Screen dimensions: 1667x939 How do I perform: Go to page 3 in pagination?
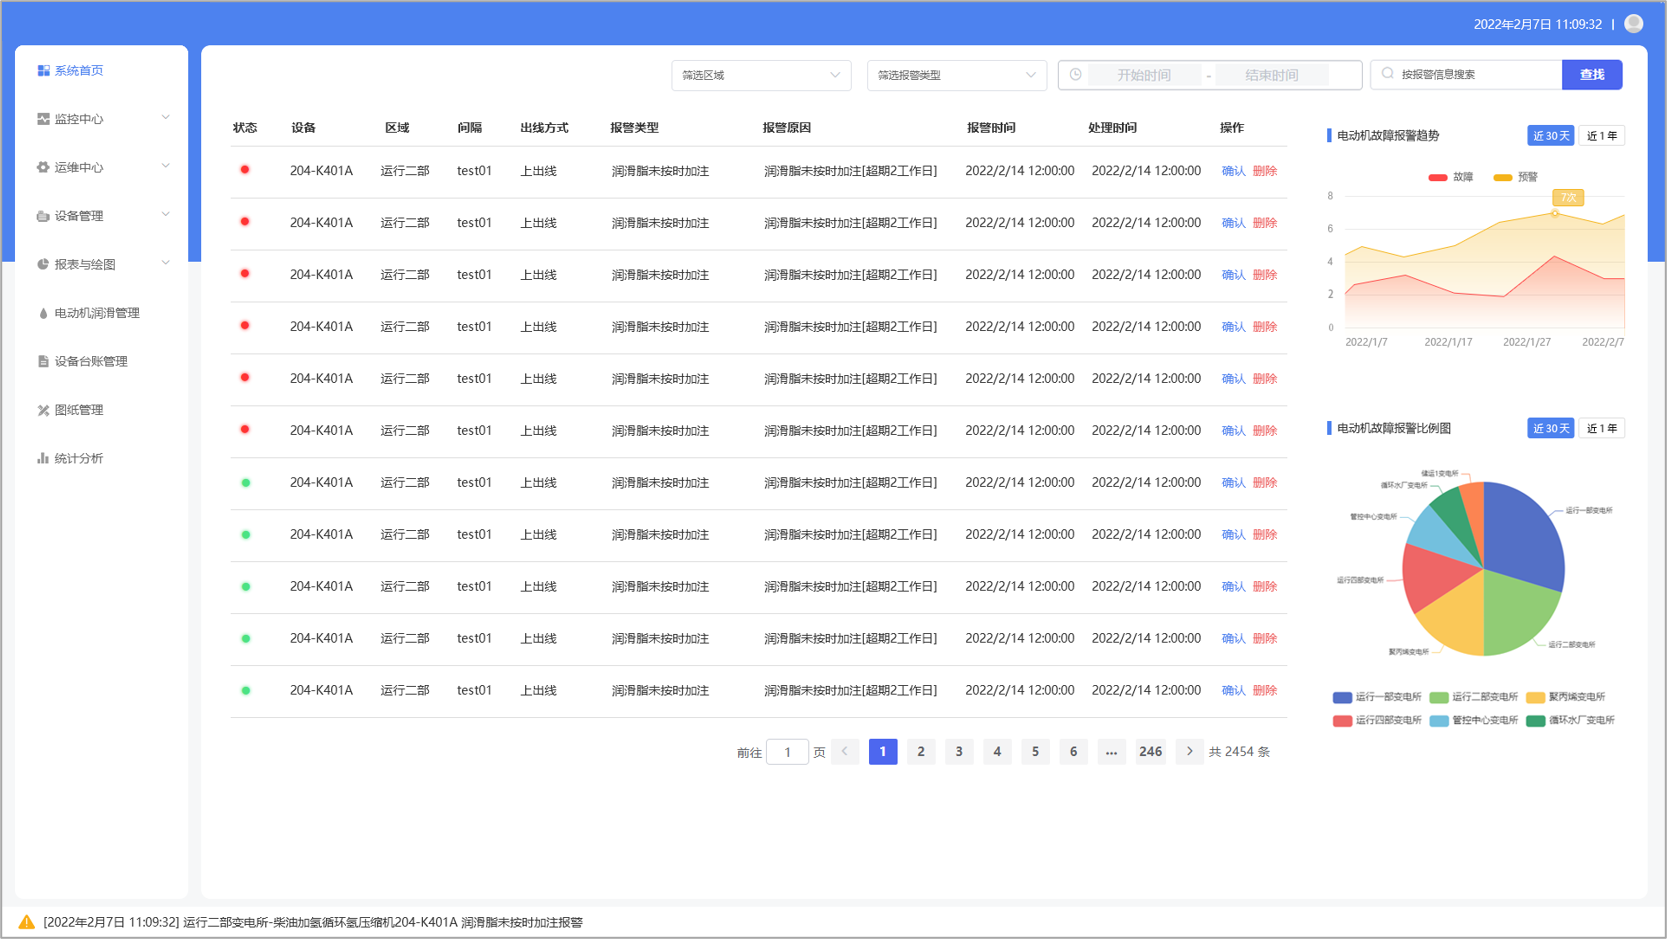point(959,752)
